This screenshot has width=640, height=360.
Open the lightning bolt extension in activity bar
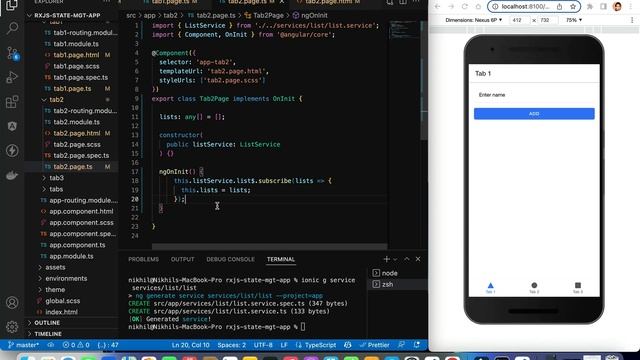click(x=12, y=151)
